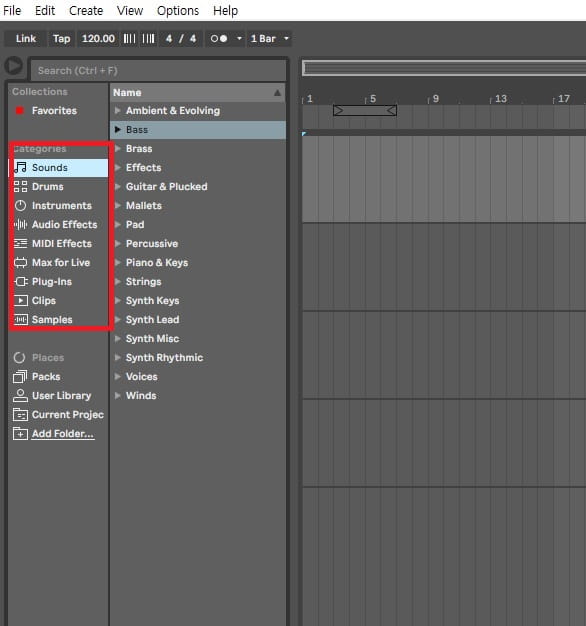Open the Create menu

click(86, 10)
